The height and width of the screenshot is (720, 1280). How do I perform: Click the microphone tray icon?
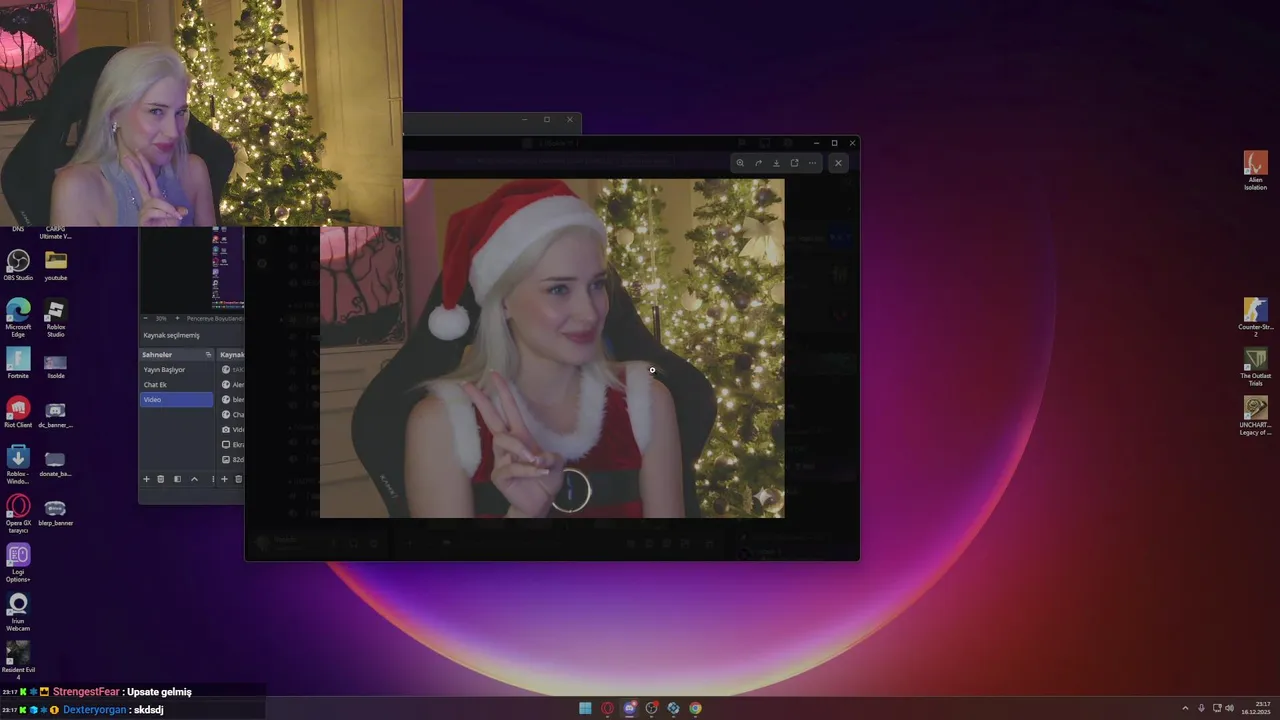coord(1201,708)
